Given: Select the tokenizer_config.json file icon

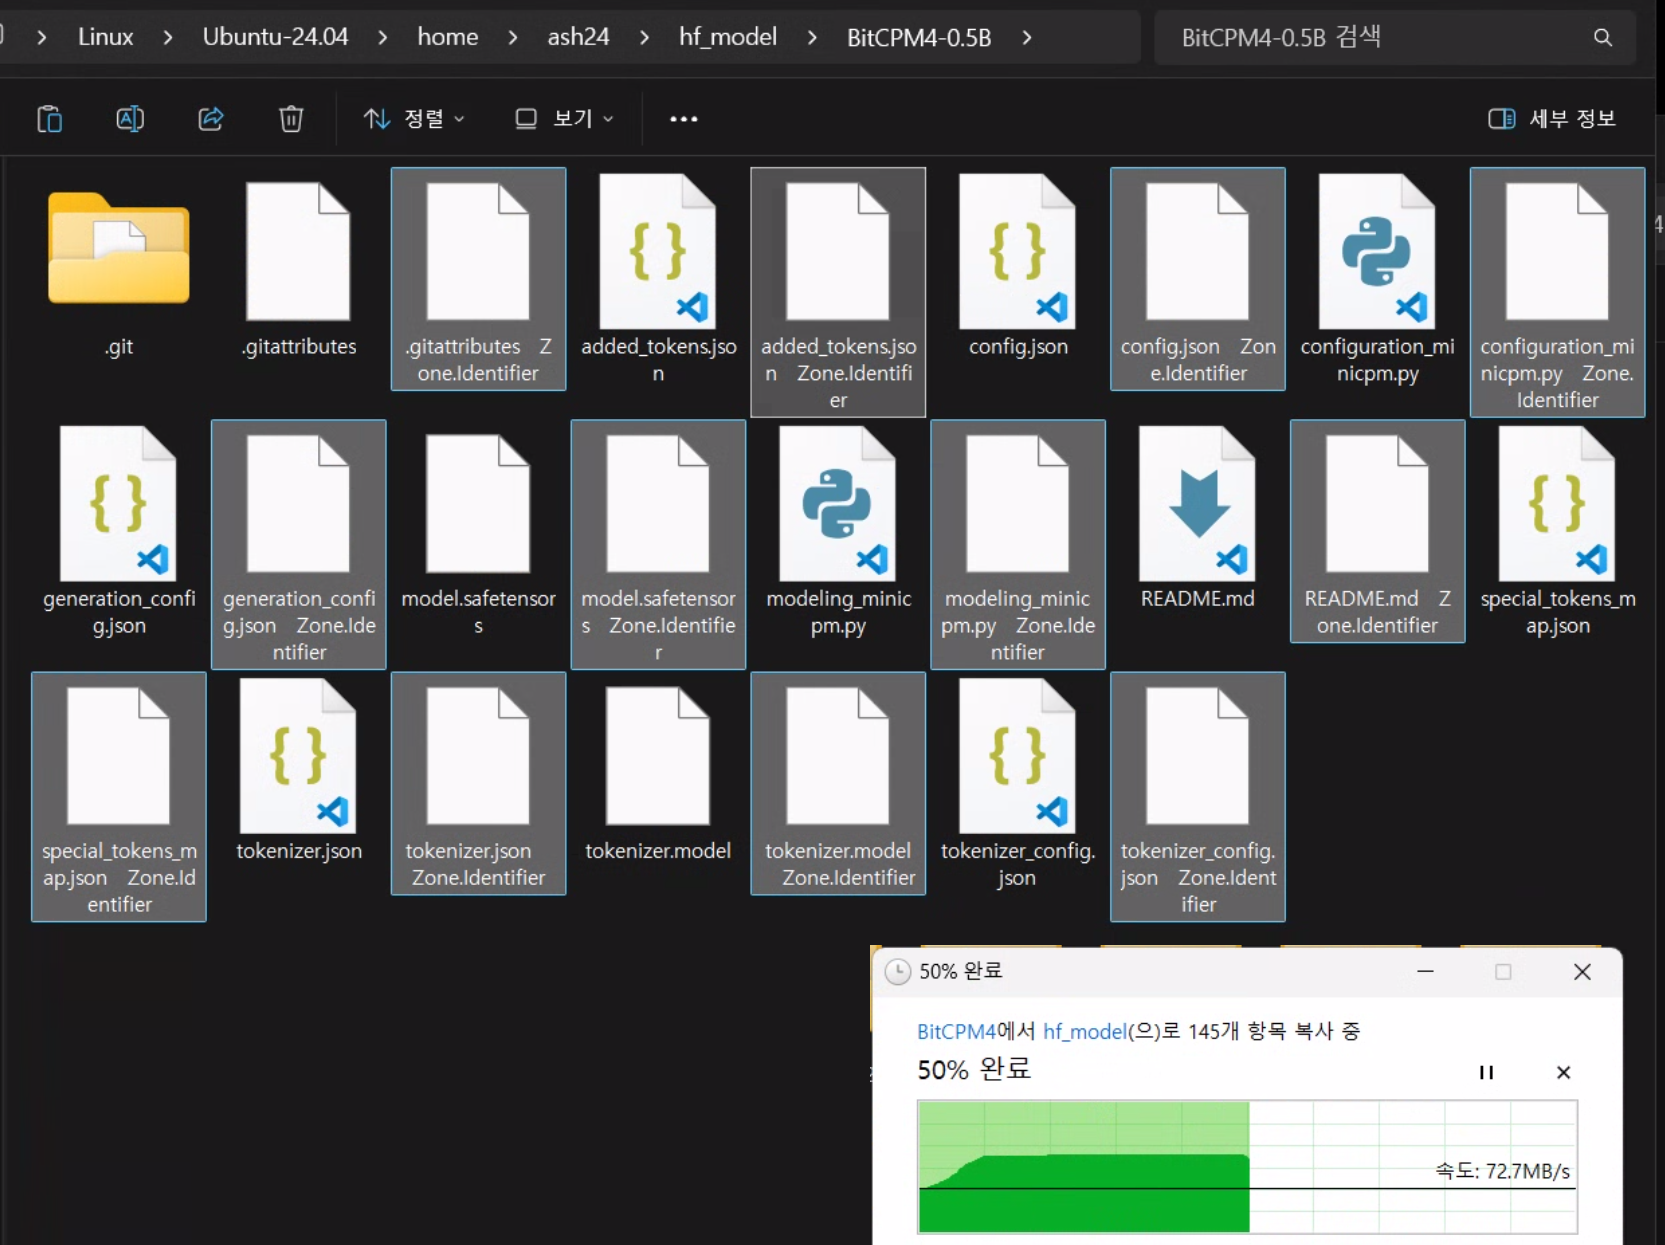Looking at the screenshot, I should click(1018, 756).
